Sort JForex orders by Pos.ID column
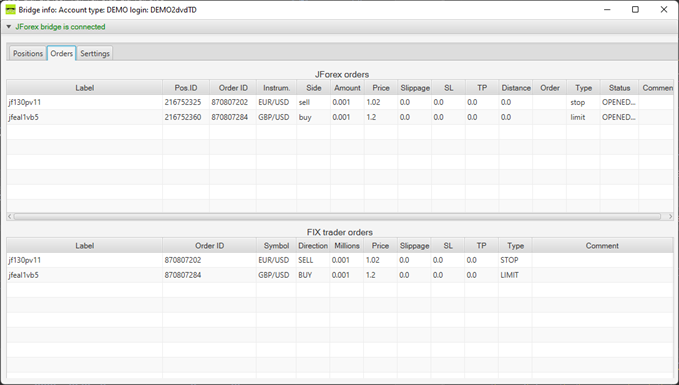679x385 pixels. (x=186, y=88)
